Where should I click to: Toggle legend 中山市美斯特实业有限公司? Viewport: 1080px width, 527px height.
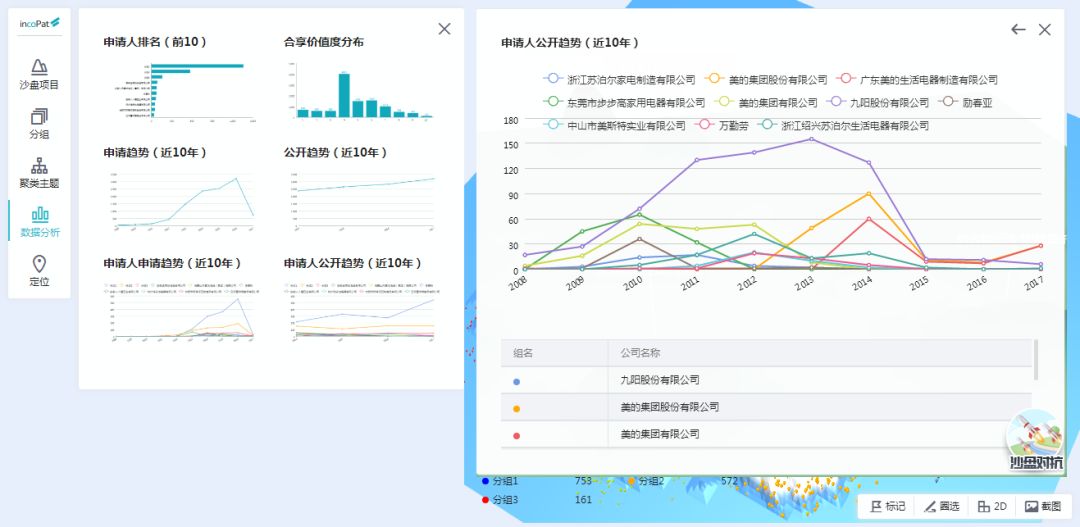point(614,125)
